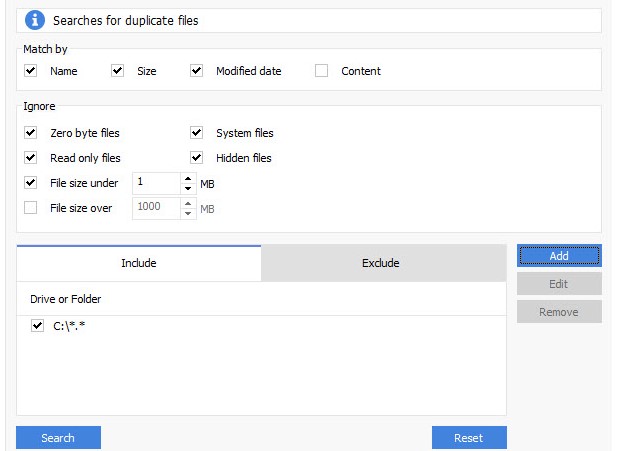Screen dimensions: 632x451
Task: Enable matching by Content
Action: 321,71
